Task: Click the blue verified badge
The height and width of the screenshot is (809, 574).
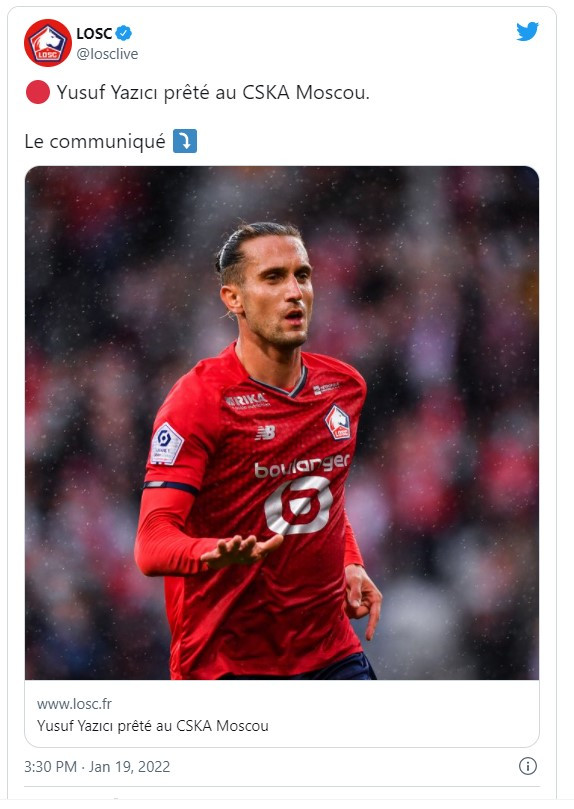Action: coord(123,33)
